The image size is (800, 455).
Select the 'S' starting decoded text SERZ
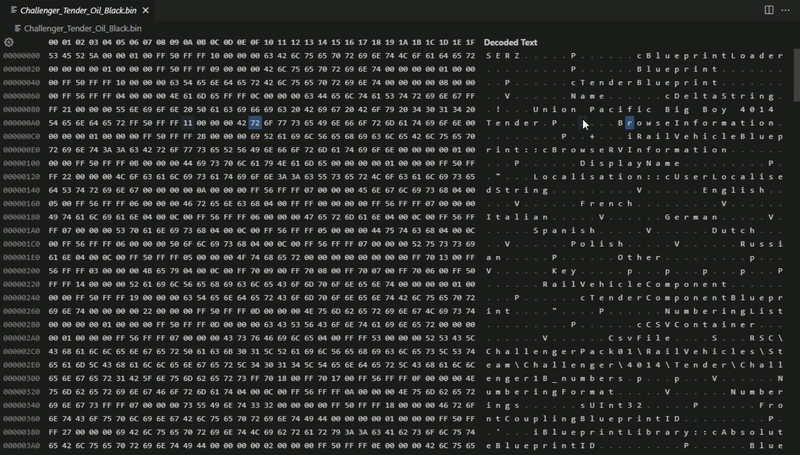(x=489, y=56)
